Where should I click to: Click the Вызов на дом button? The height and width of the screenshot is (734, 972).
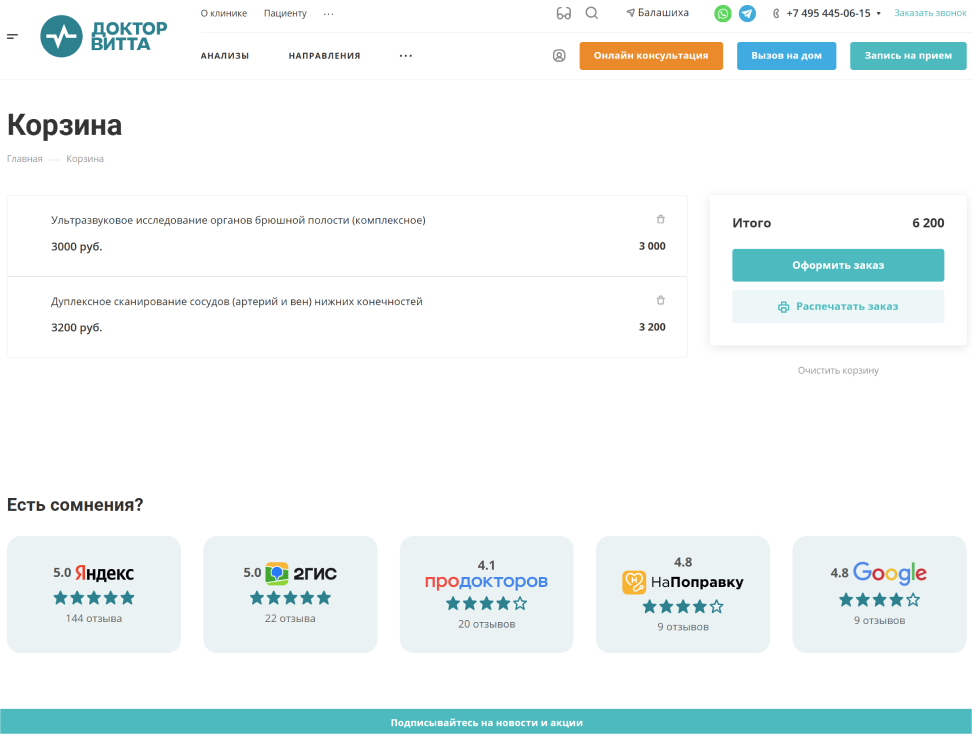[x=787, y=56]
